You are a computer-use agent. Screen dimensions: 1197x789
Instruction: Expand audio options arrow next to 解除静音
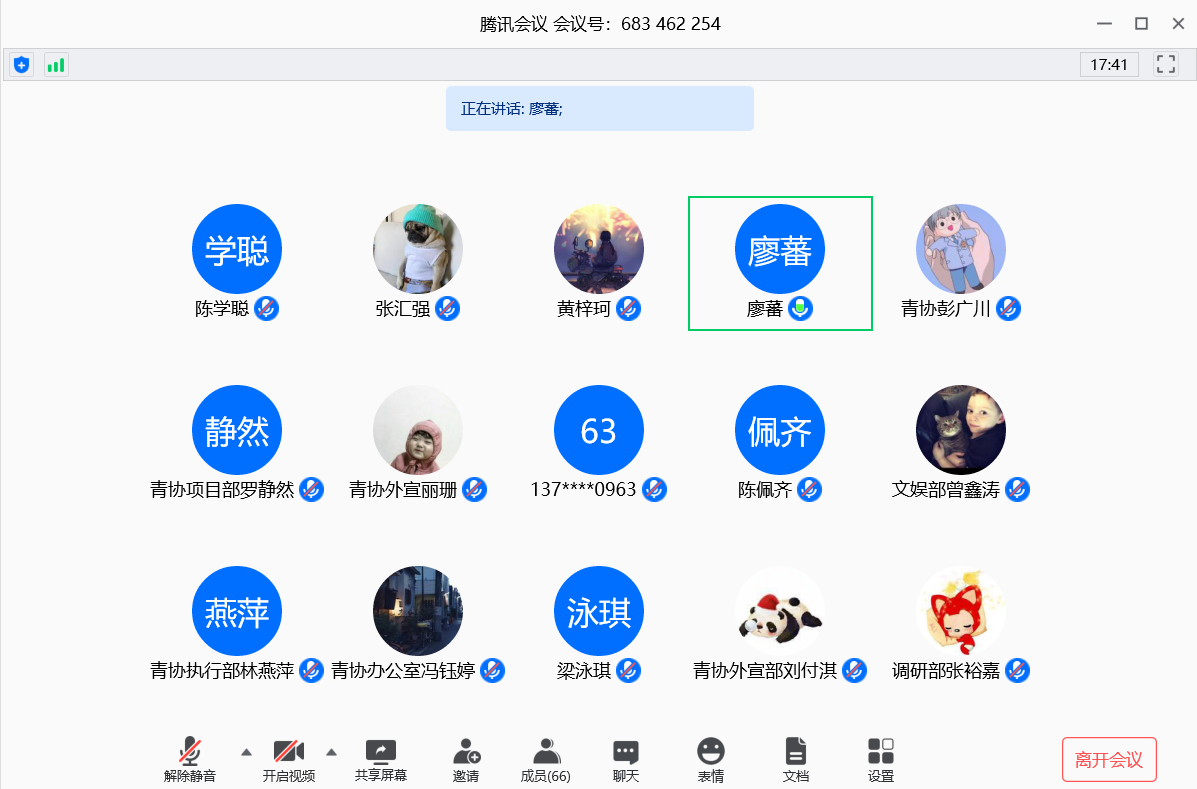[x=246, y=752]
